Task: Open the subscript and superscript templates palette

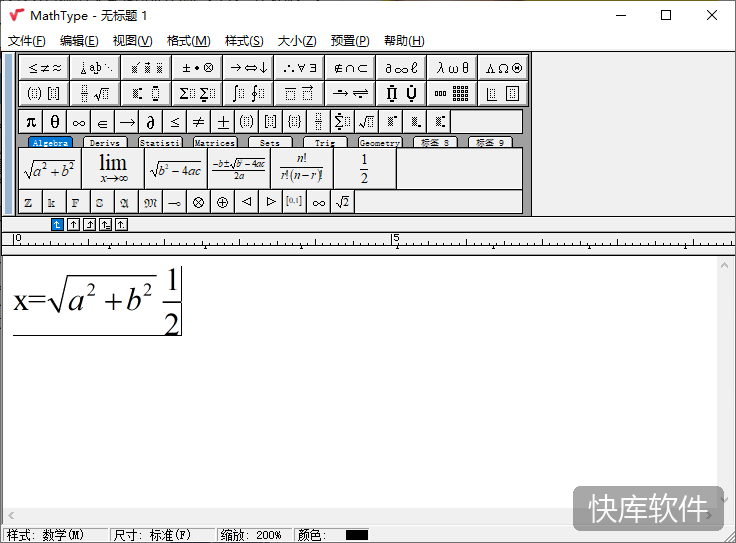Action: click(146, 93)
